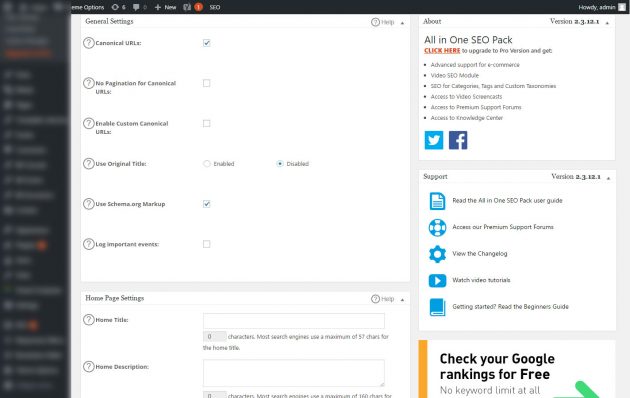This screenshot has width=630, height=398.
Task: Click the play icon for video tutorials
Action: (x=437, y=280)
